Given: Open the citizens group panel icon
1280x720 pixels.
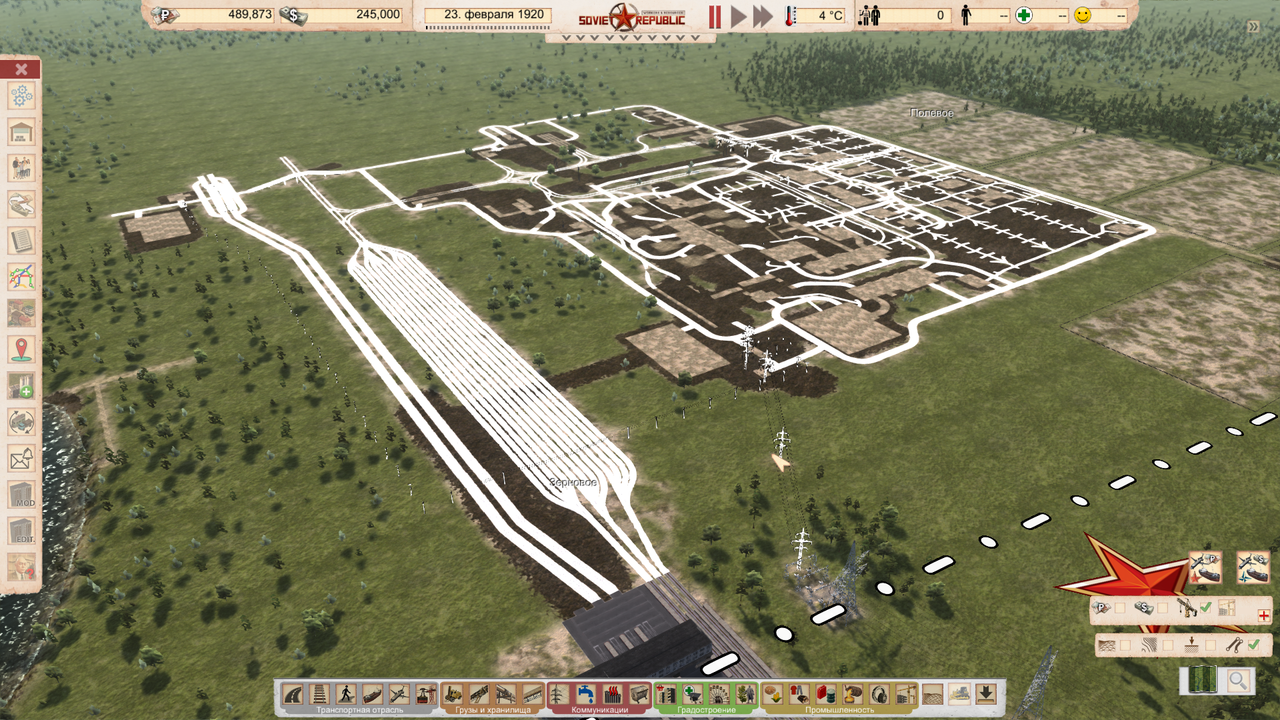Looking at the screenshot, I should point(21,169).
